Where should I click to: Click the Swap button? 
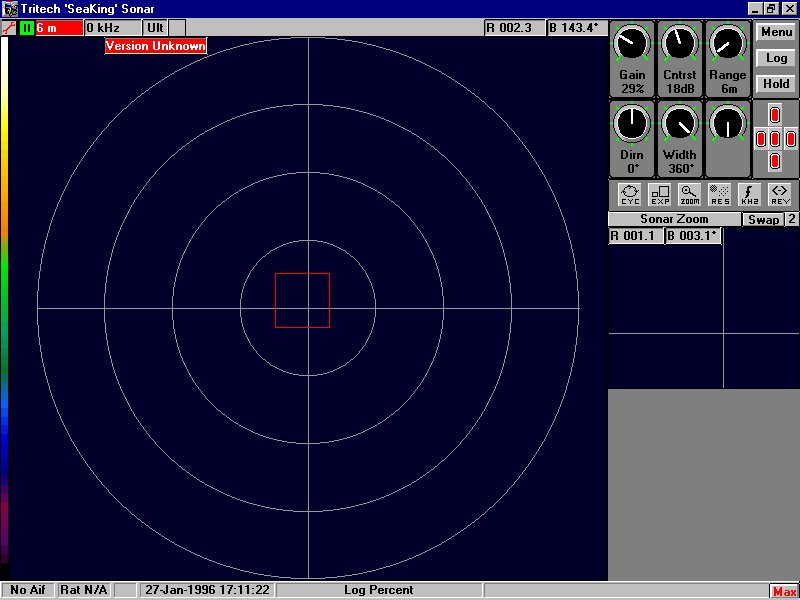(x=762, y=219)
